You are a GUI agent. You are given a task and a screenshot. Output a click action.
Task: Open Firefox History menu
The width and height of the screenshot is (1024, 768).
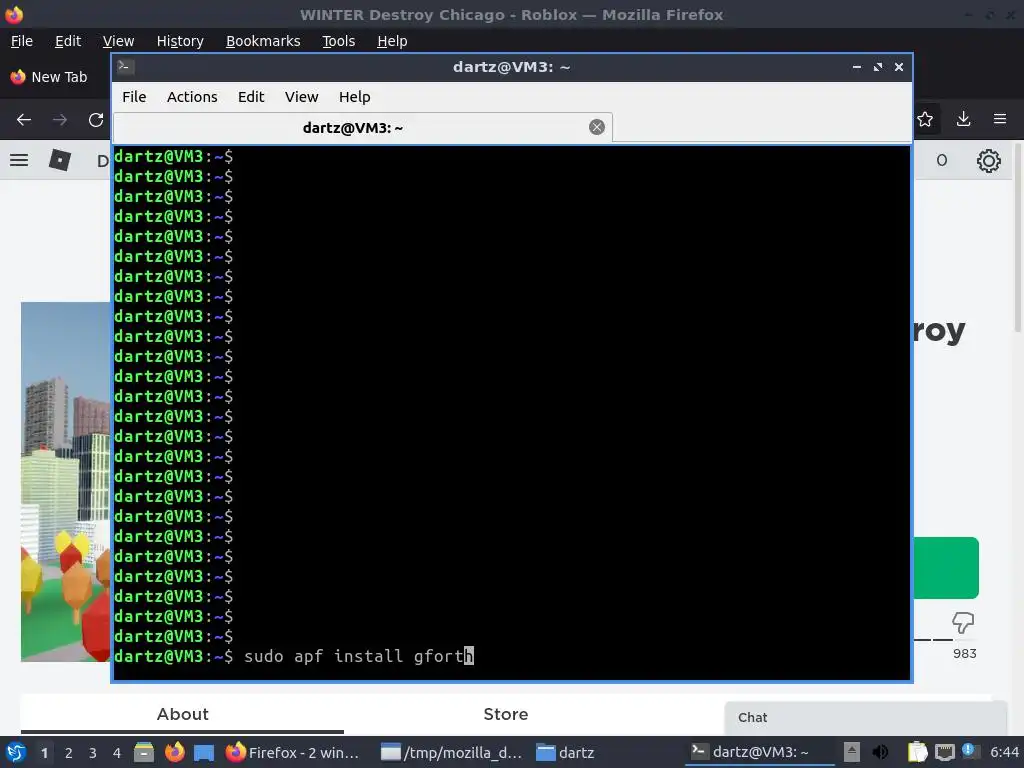tap(180, 41)
